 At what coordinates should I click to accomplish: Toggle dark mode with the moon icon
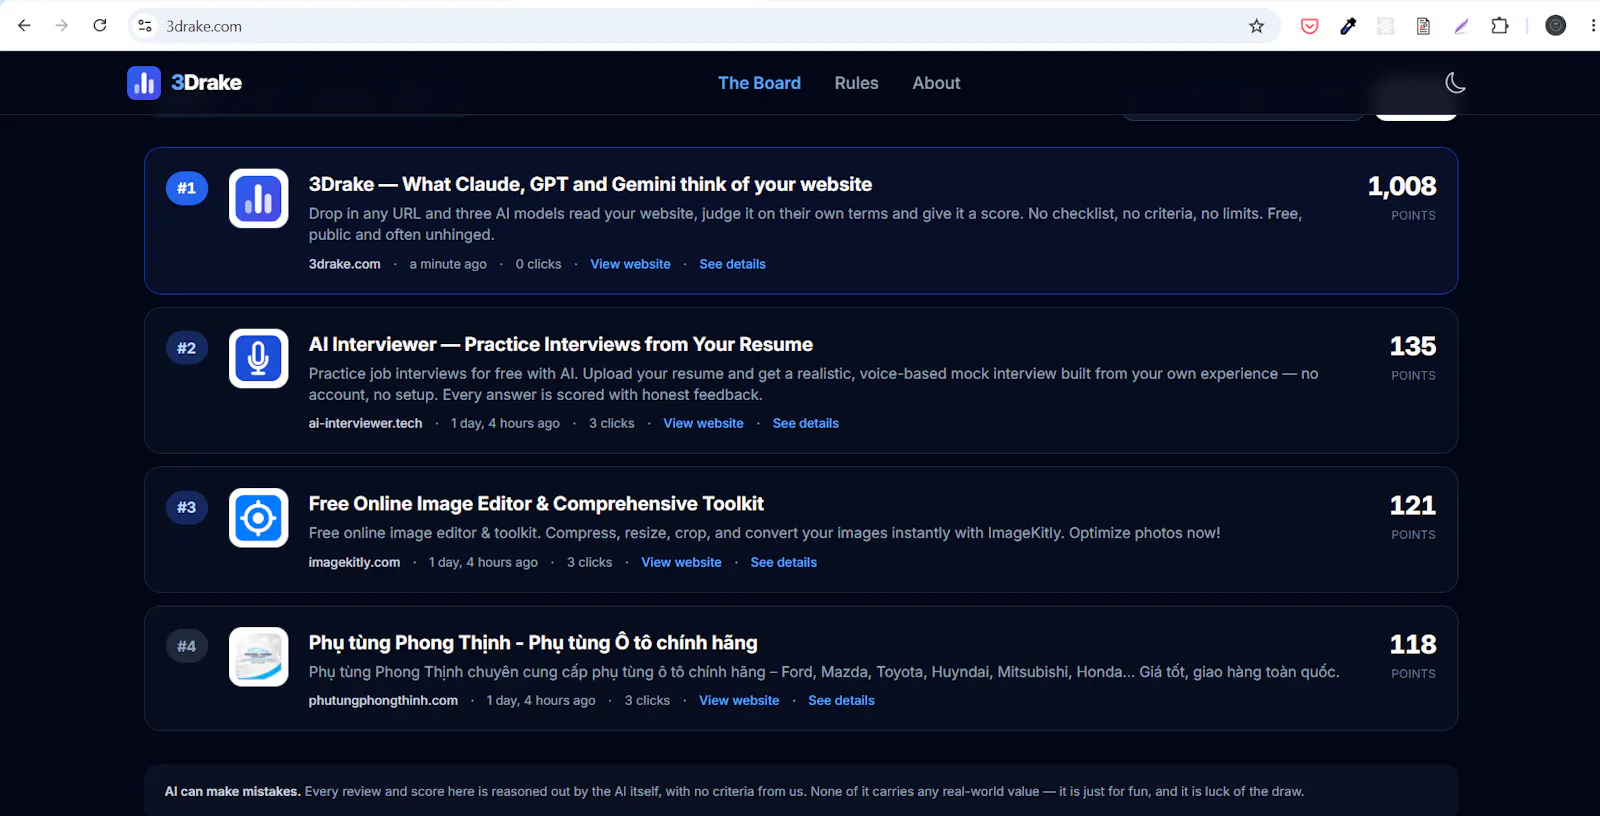(x=1456, y=83)
